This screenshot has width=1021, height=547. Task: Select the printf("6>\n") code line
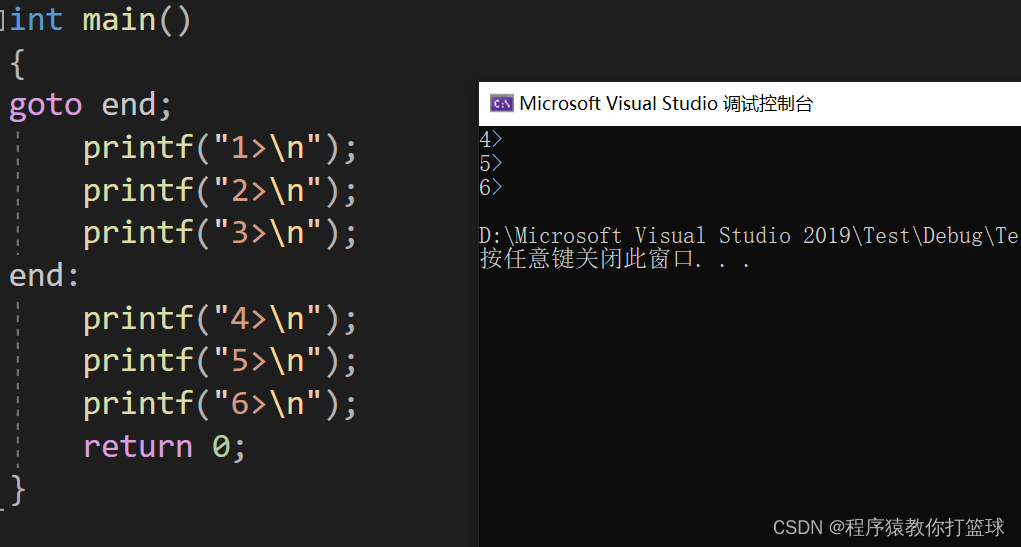click(219, 404)
